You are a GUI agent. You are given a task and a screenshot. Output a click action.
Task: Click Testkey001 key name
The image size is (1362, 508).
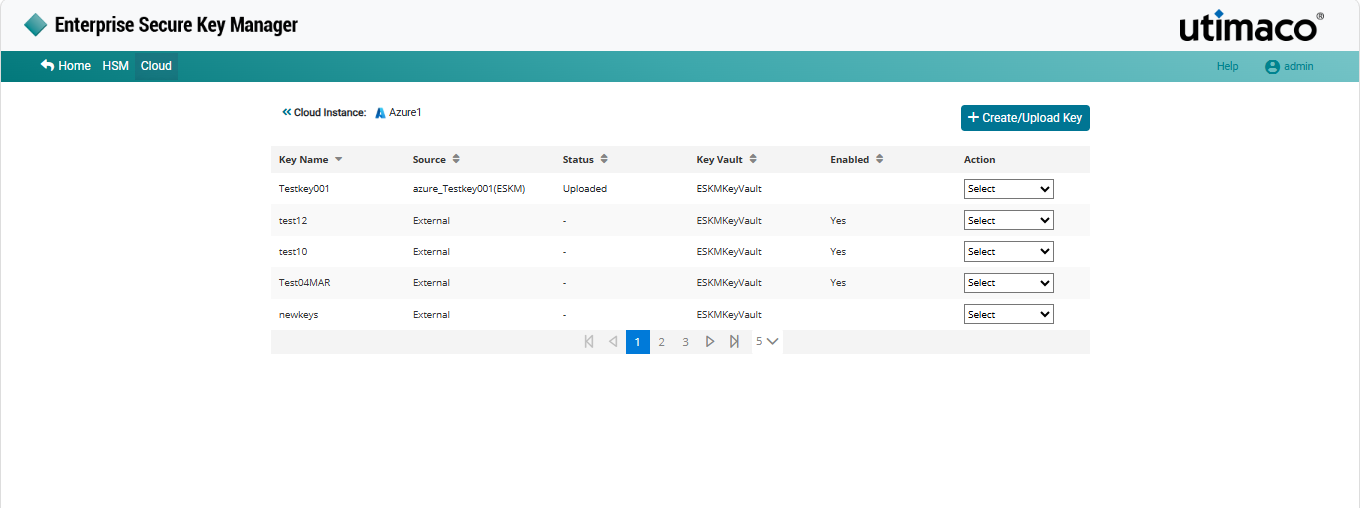(304, 189)
